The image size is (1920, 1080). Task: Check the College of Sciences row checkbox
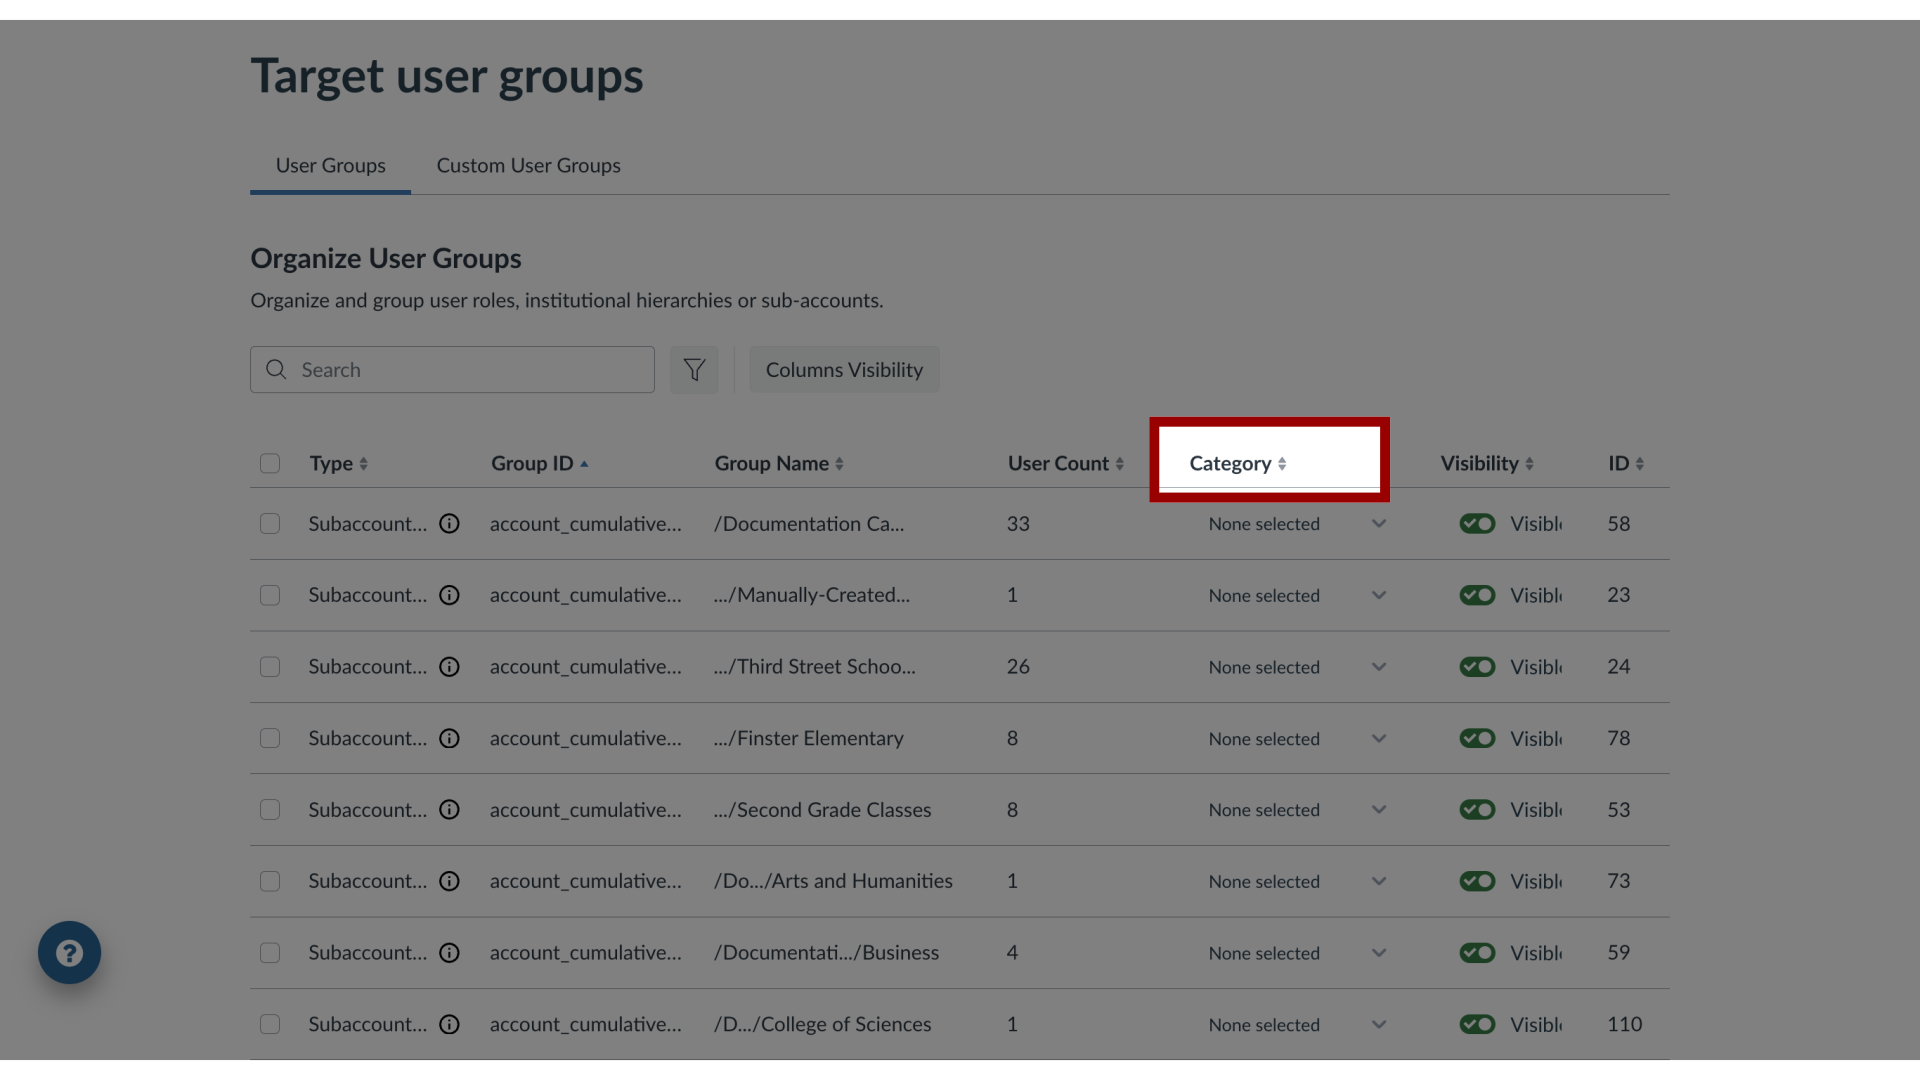[x=270, y=1024]
